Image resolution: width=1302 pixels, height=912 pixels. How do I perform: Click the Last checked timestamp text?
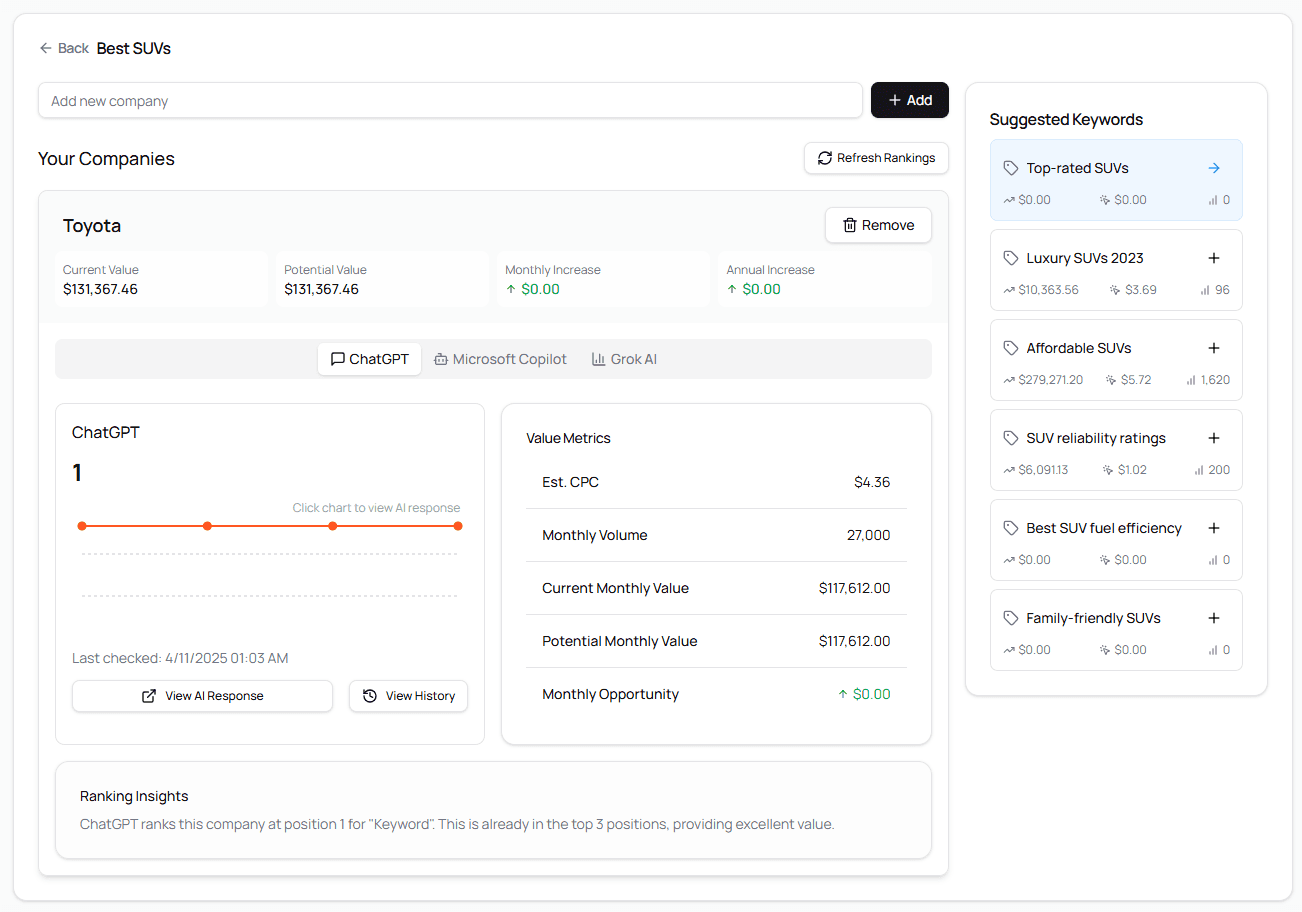(180, 658)
